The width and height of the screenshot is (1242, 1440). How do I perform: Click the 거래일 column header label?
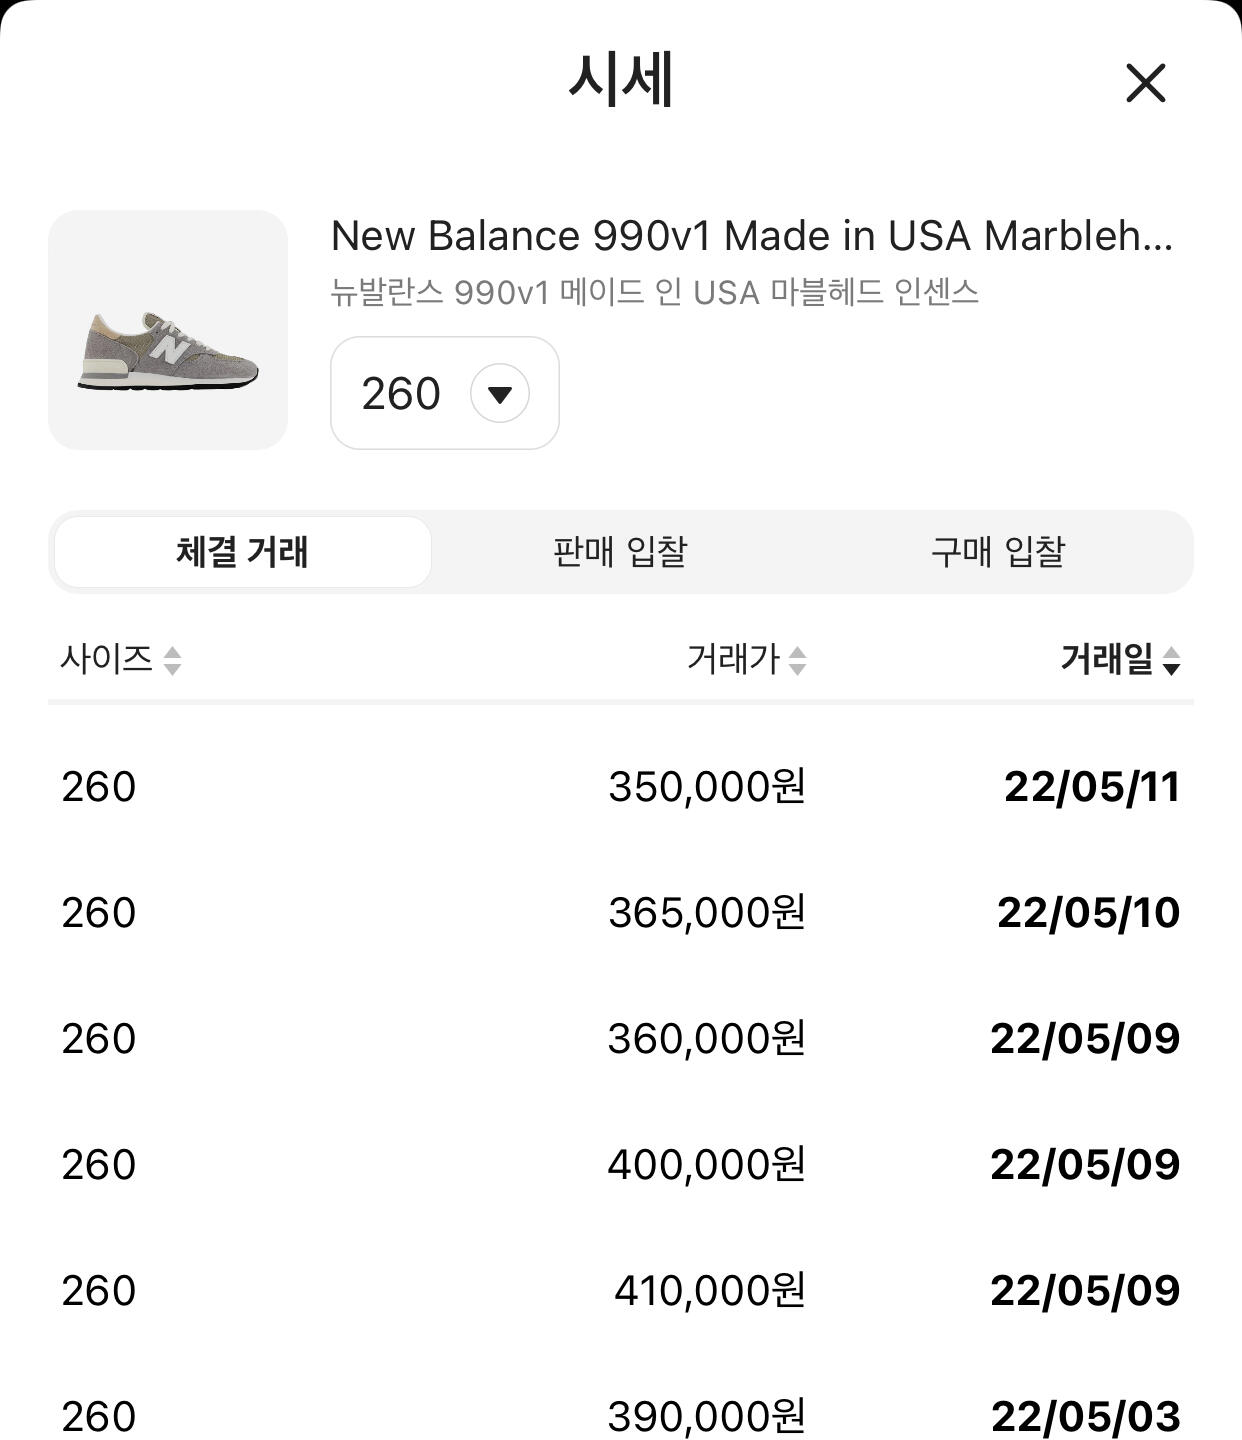point(1106,659)
